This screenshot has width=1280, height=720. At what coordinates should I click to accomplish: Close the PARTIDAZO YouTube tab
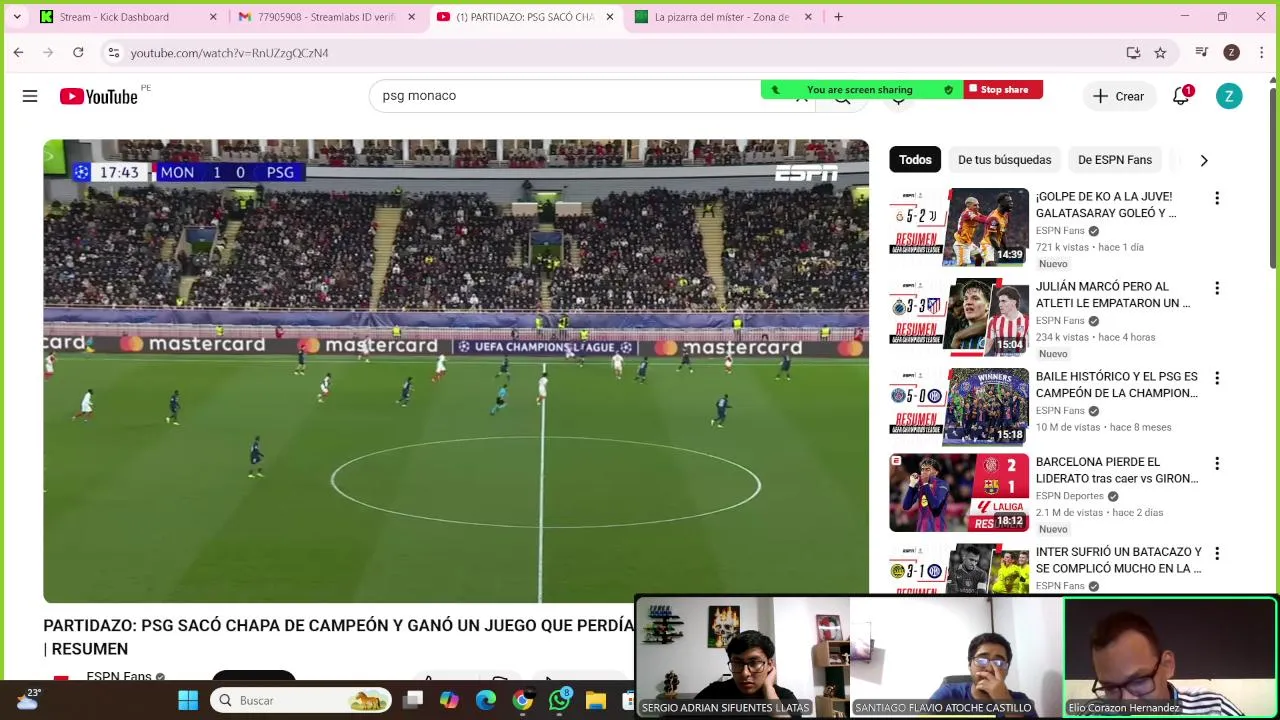(x=610, y=17)
